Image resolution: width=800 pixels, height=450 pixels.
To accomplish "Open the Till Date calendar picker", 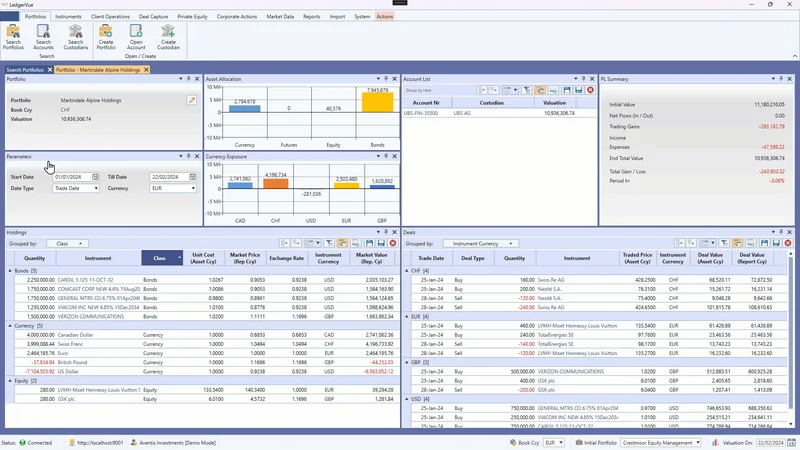I will click(192, 177).
